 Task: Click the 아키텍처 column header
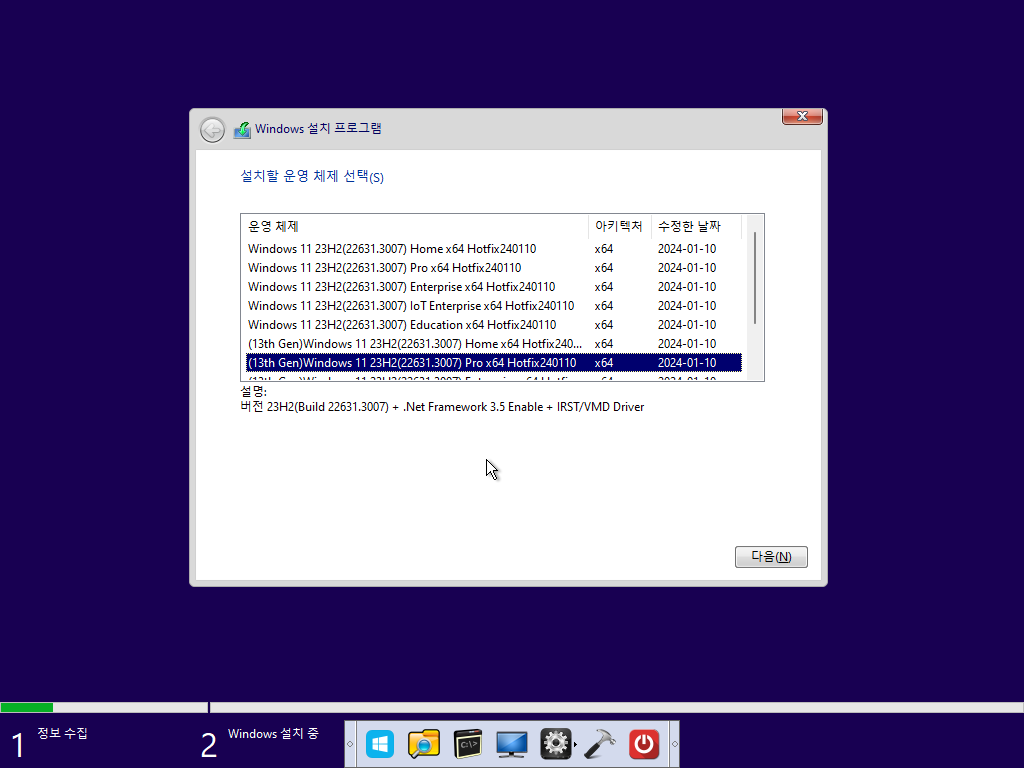[620, 227]
